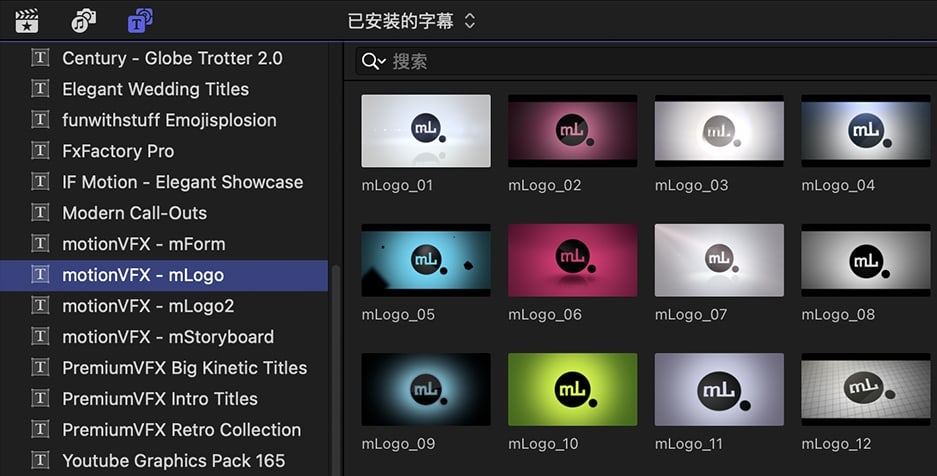Viewport: 937px width, 476px height.
Task: Select Youtube Graphics Pack 165 category
Action: [164, 461]
